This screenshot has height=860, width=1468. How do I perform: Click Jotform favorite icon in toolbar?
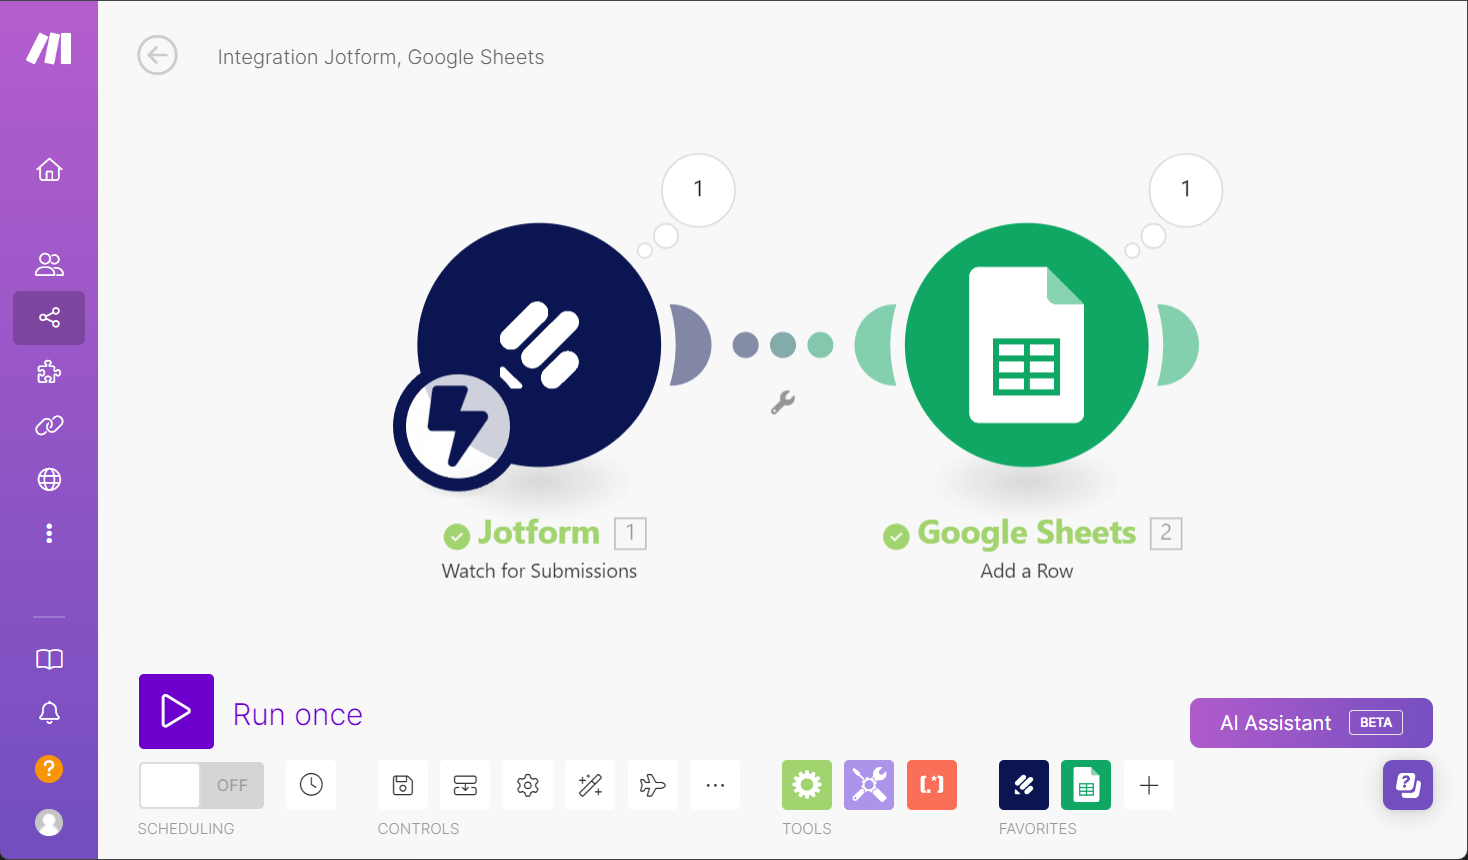tap(1024, 785)
